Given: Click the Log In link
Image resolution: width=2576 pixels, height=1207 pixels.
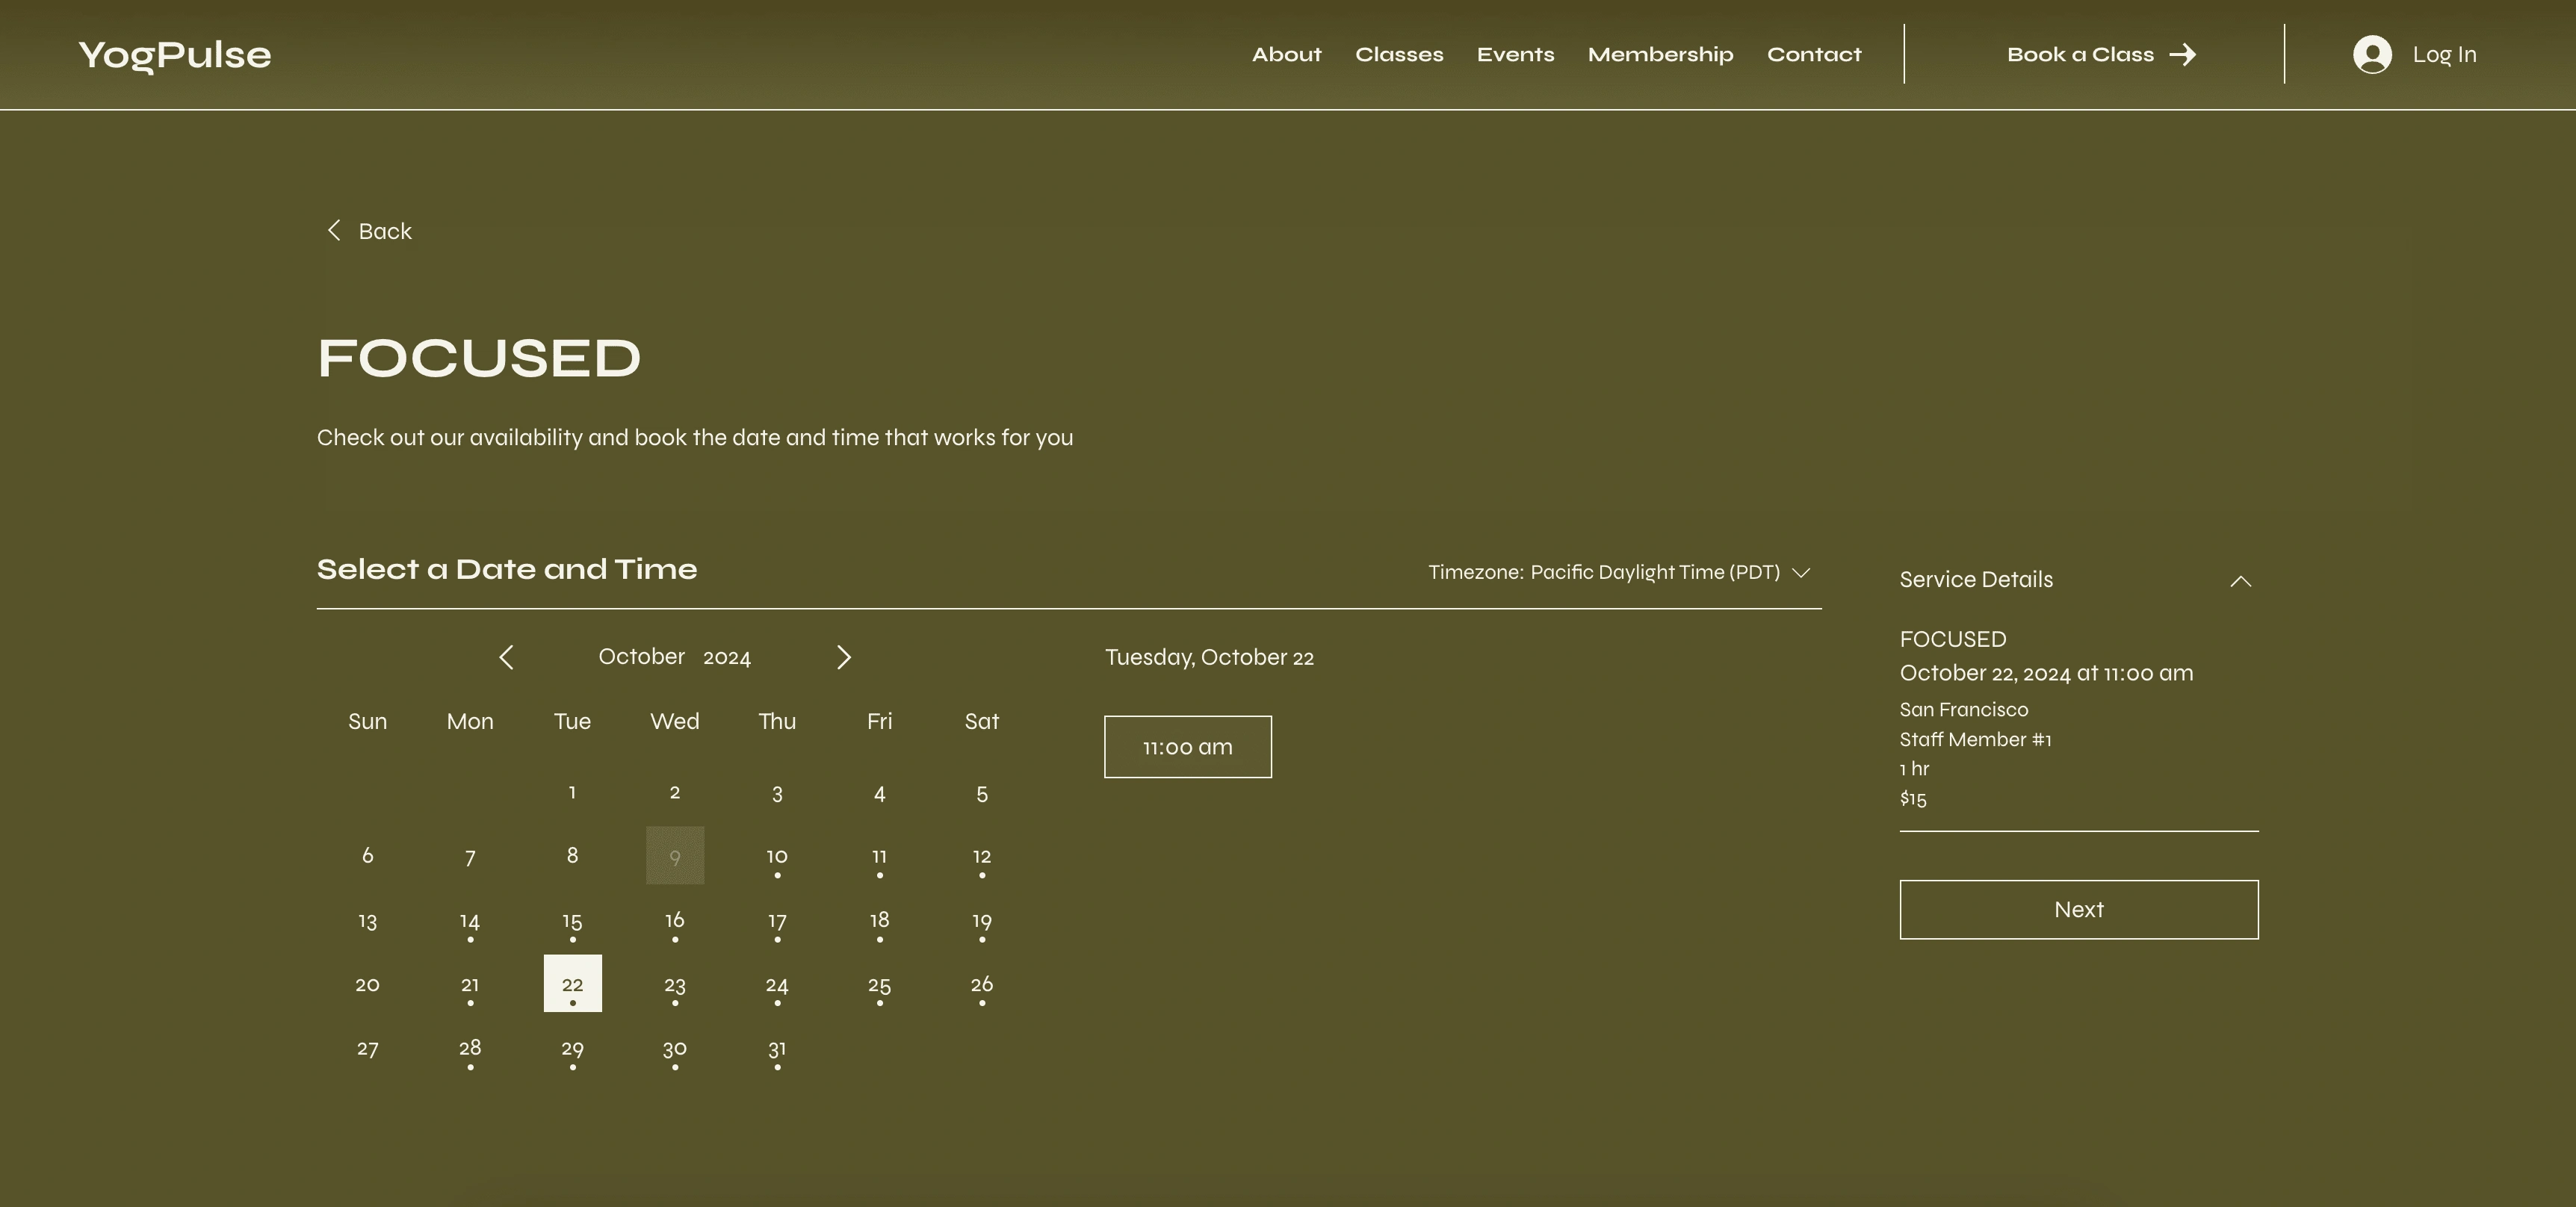Looking at the screenshot, I should pos(2444,54).
